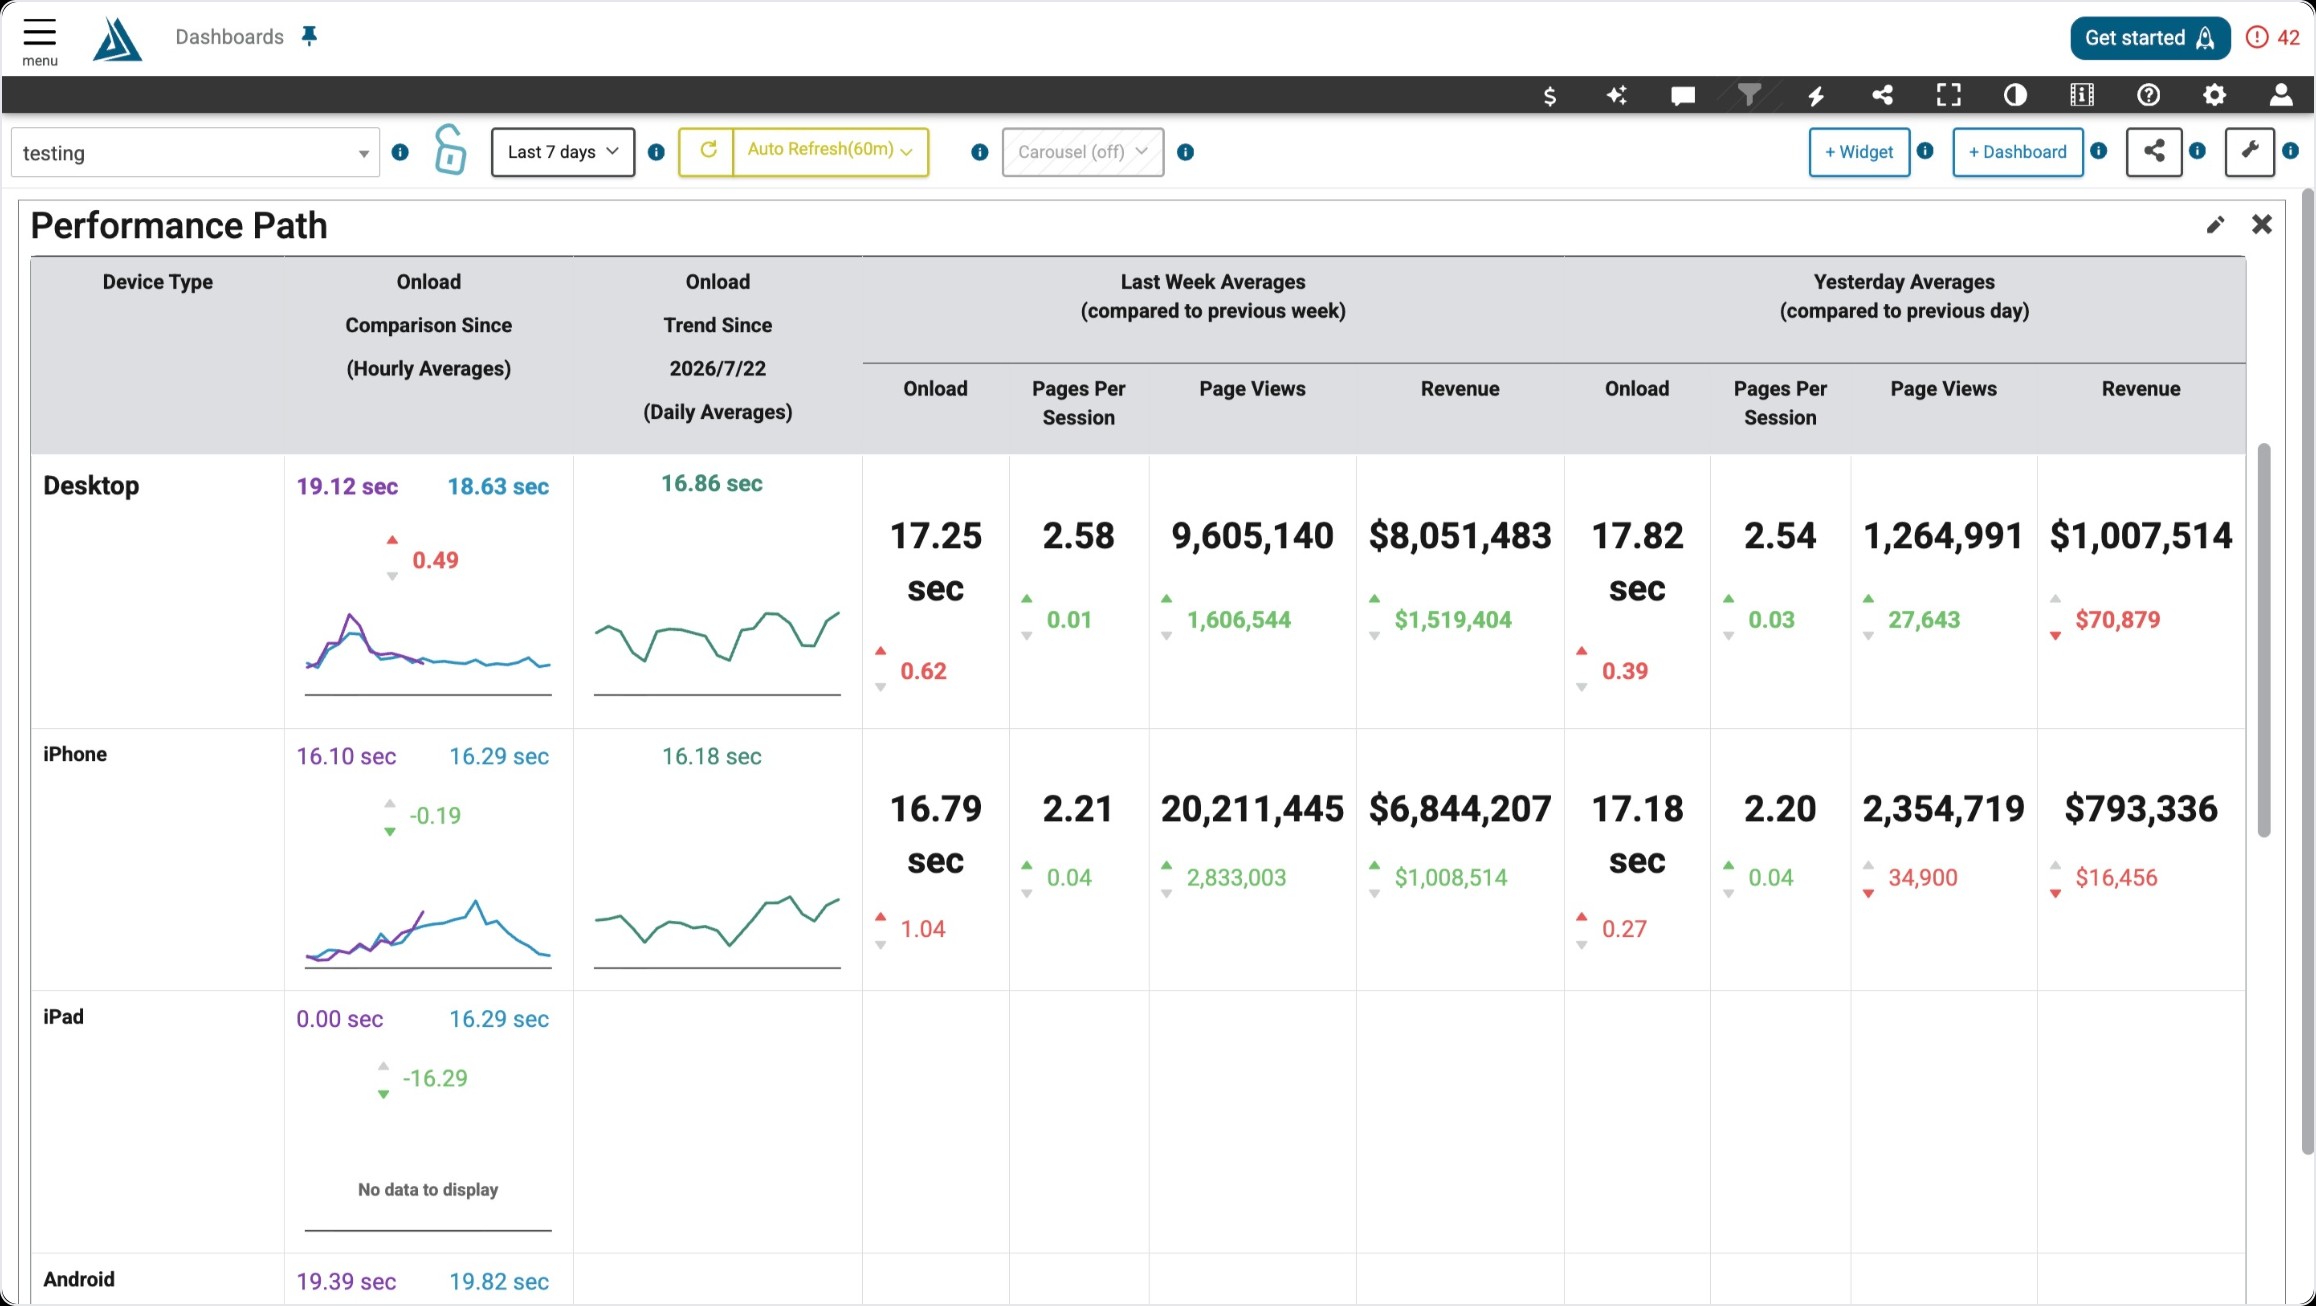Open the testing dashboard selector
The image size is (2316, 1306).
(x=196, y=153)
